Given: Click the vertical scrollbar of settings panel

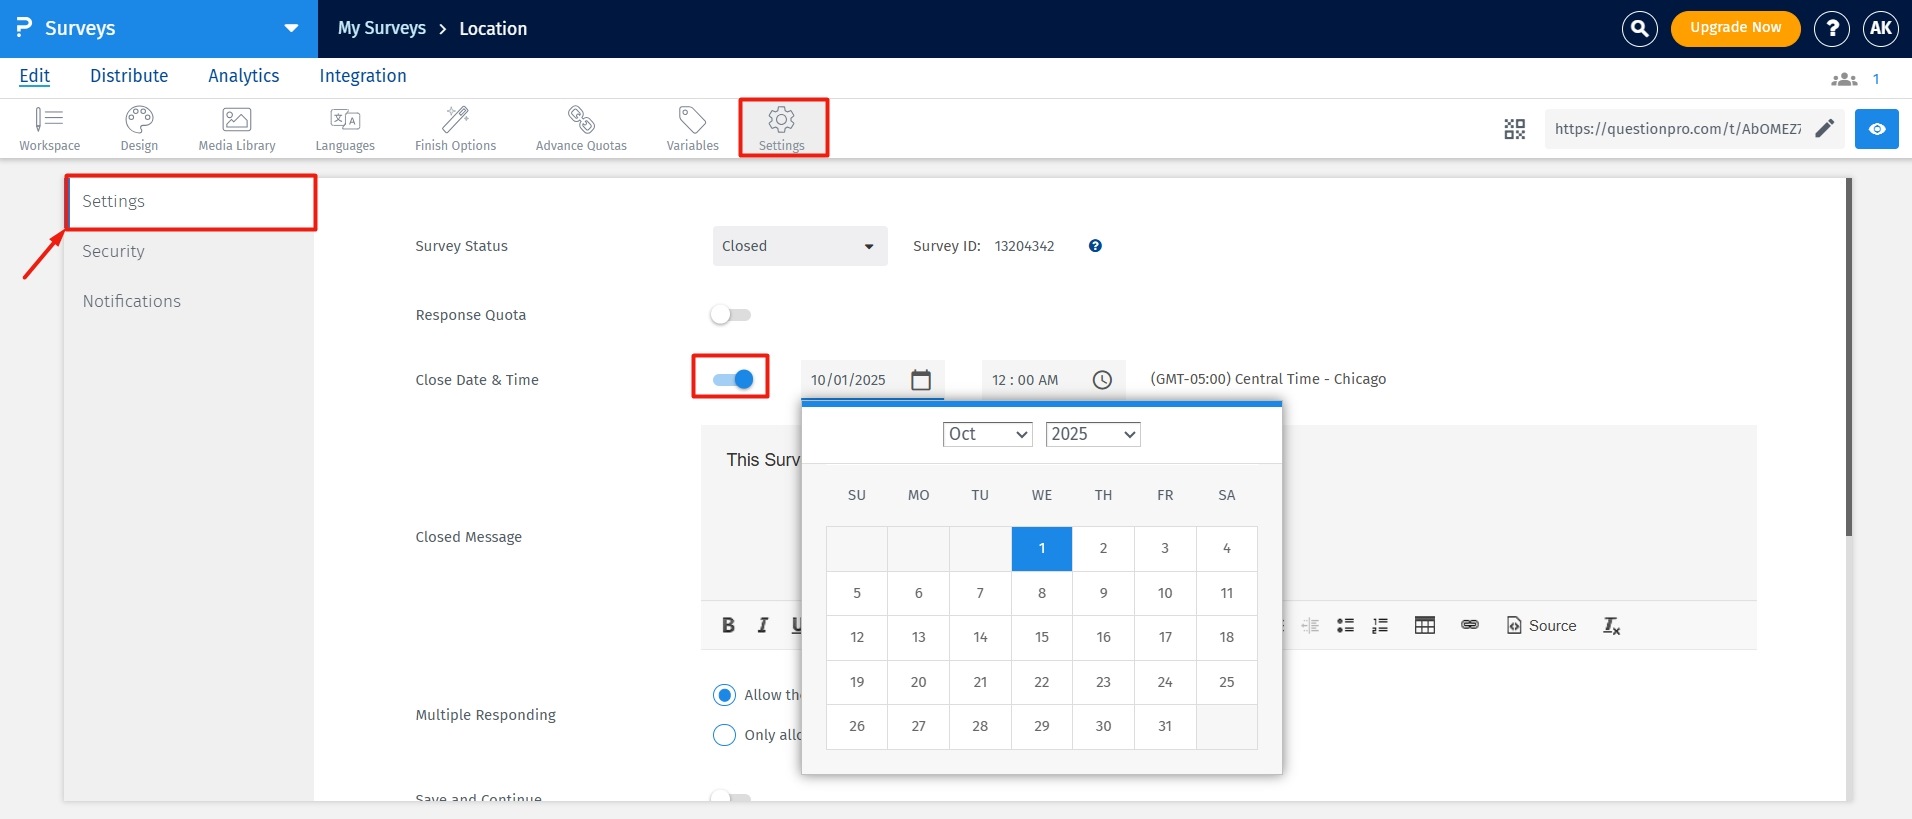Looking at the screenshot, I should click(1849, 357).
